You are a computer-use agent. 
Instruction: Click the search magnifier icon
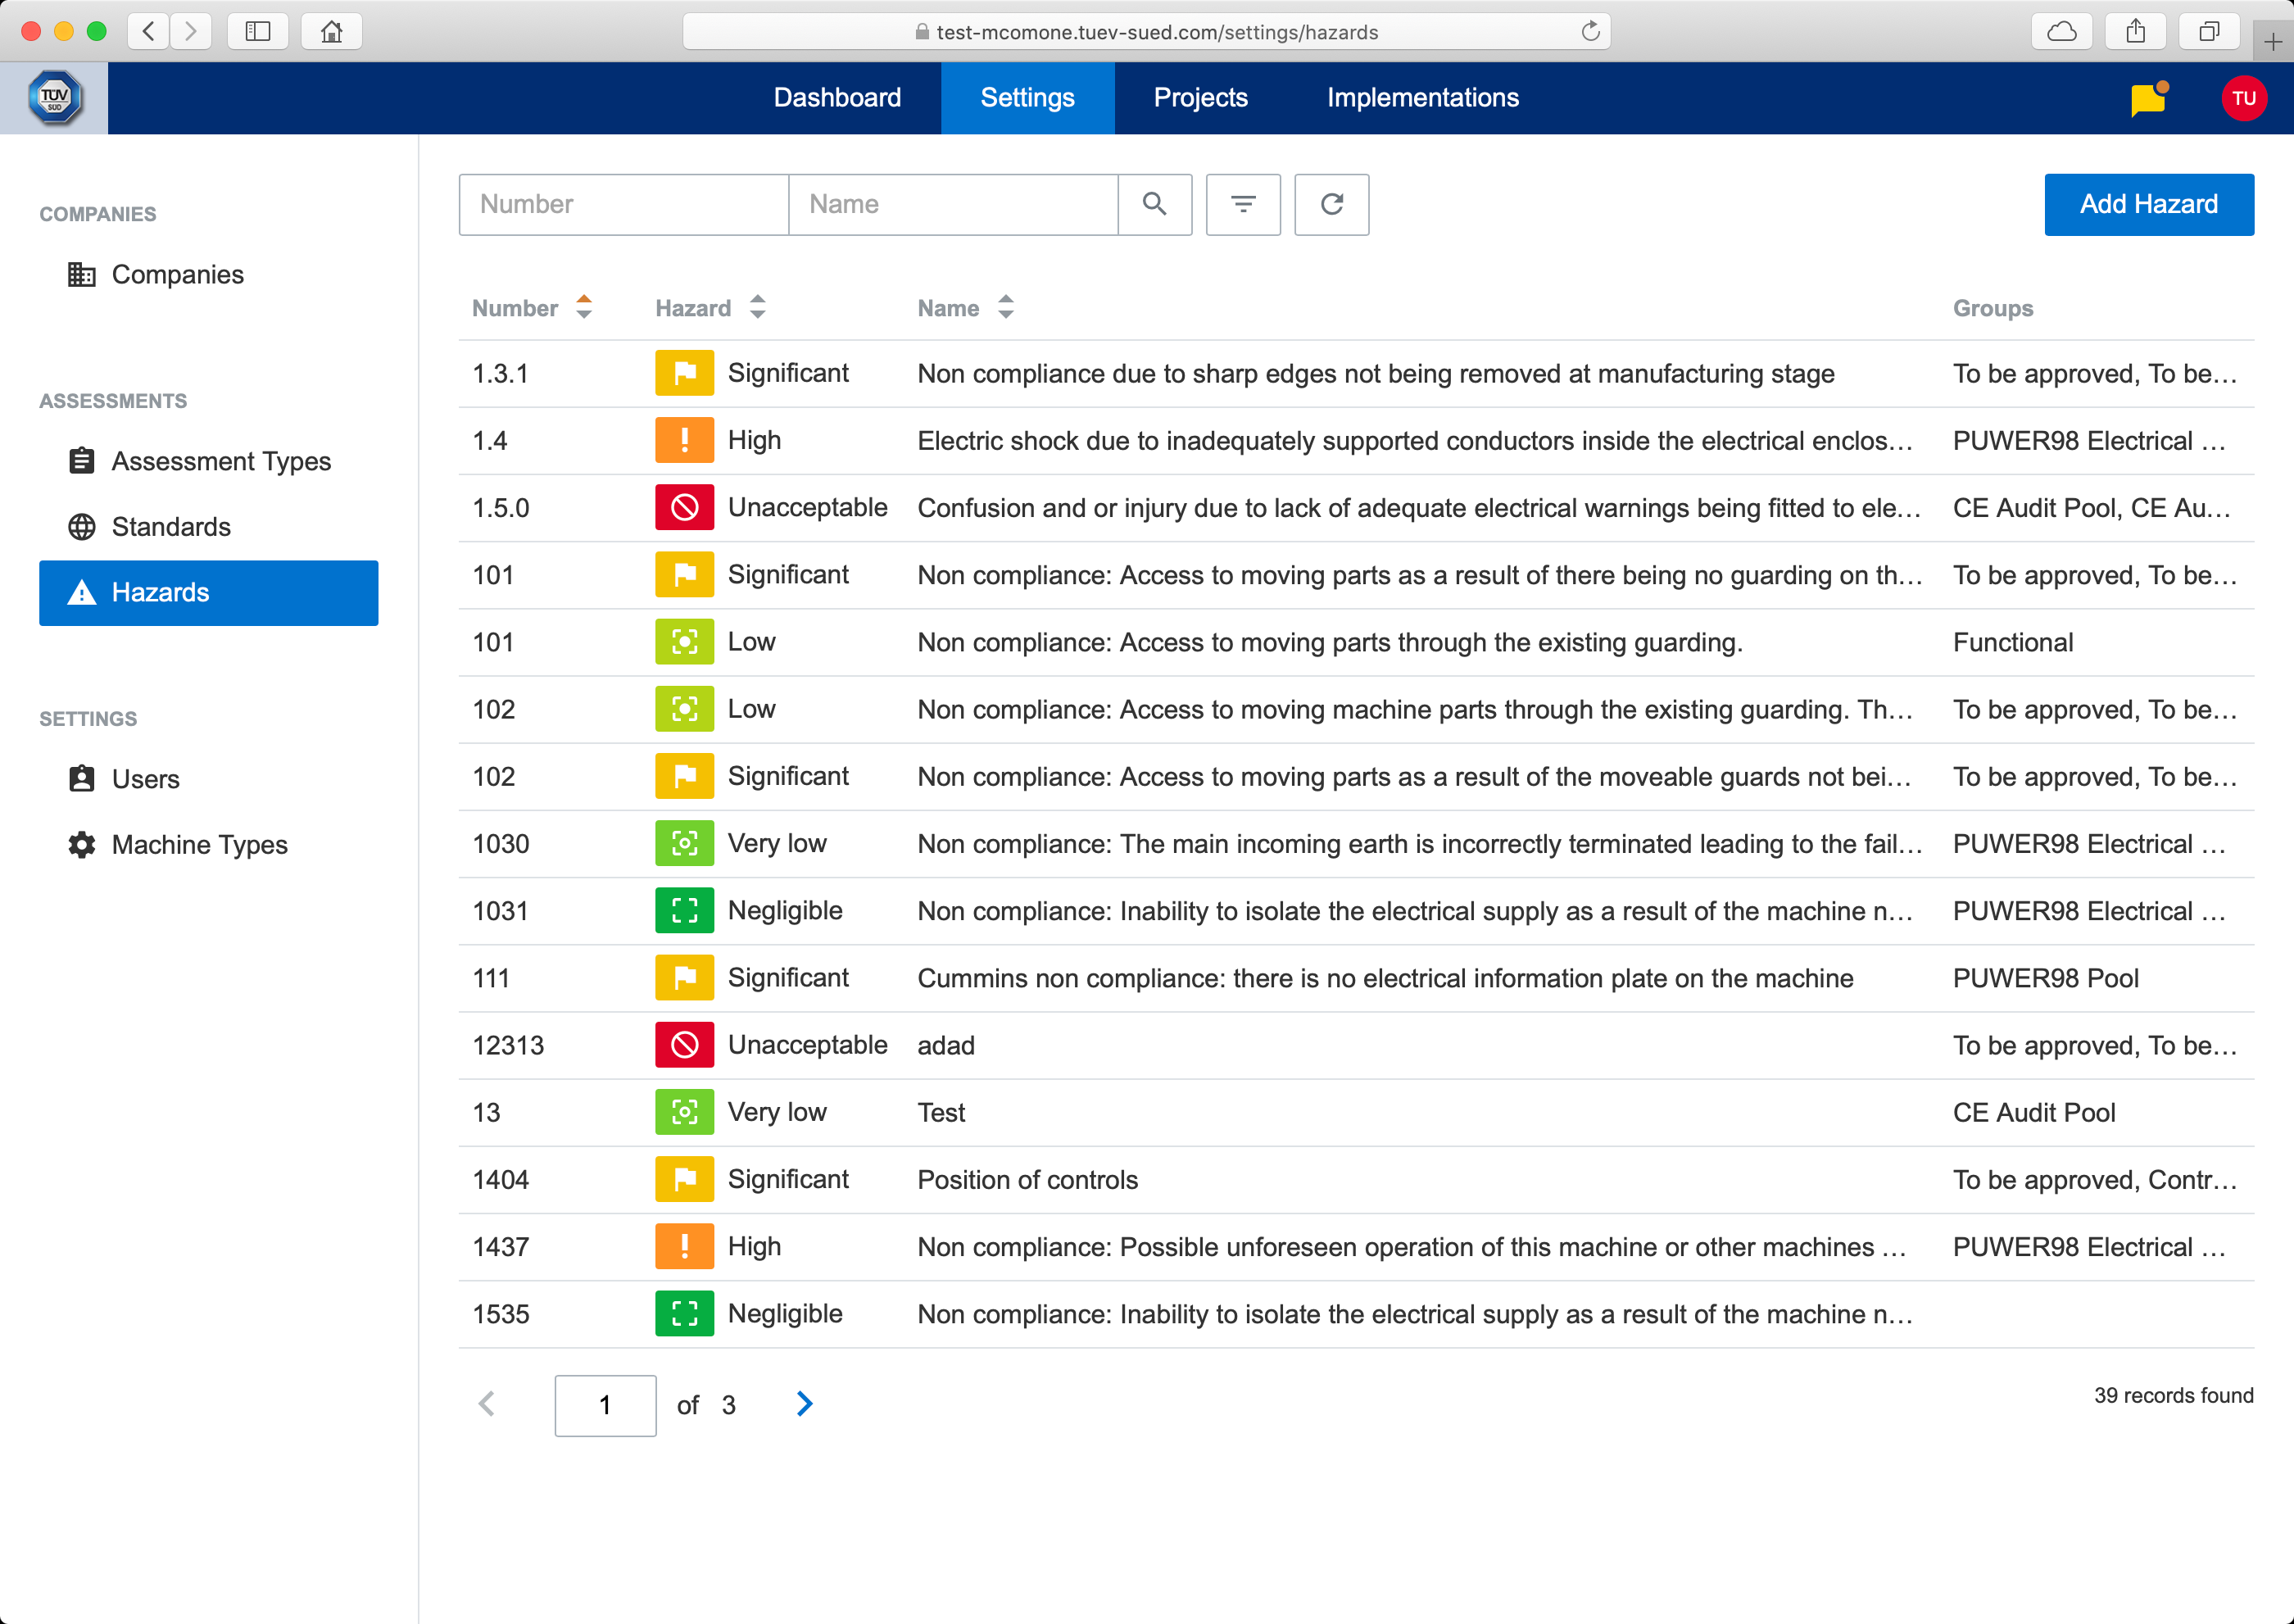[x=1154, y=204]
